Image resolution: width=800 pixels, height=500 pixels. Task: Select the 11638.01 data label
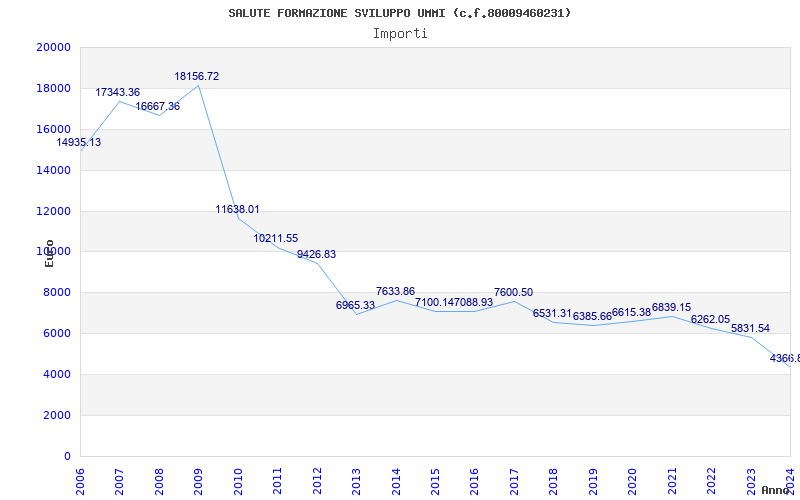pyautogui.click(x=237, y=209)
